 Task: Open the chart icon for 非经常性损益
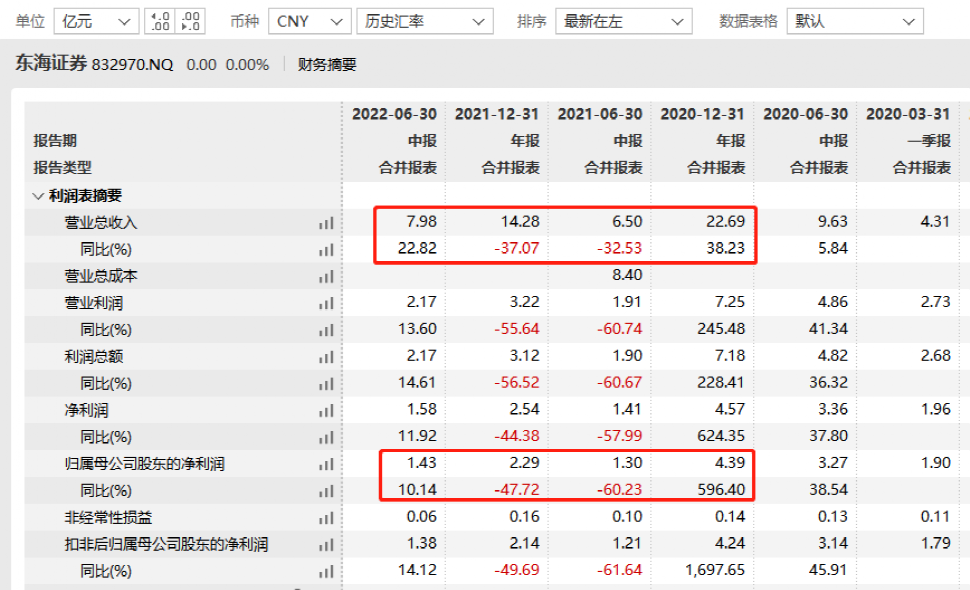point(325,518)
